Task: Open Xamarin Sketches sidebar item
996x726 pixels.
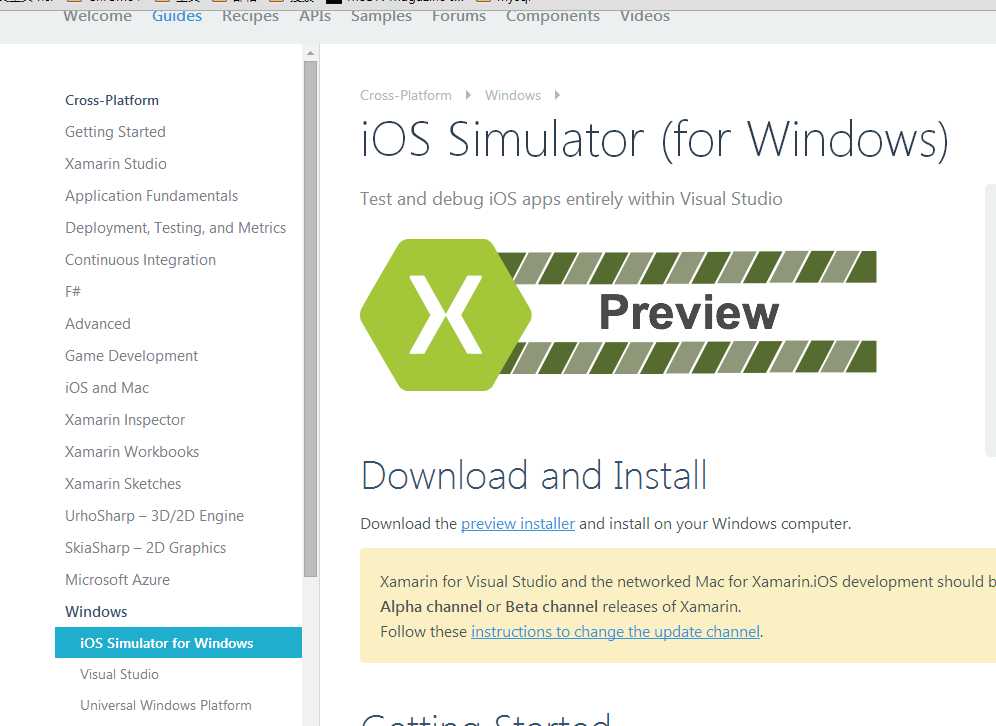Action: (x=123, y=484)
